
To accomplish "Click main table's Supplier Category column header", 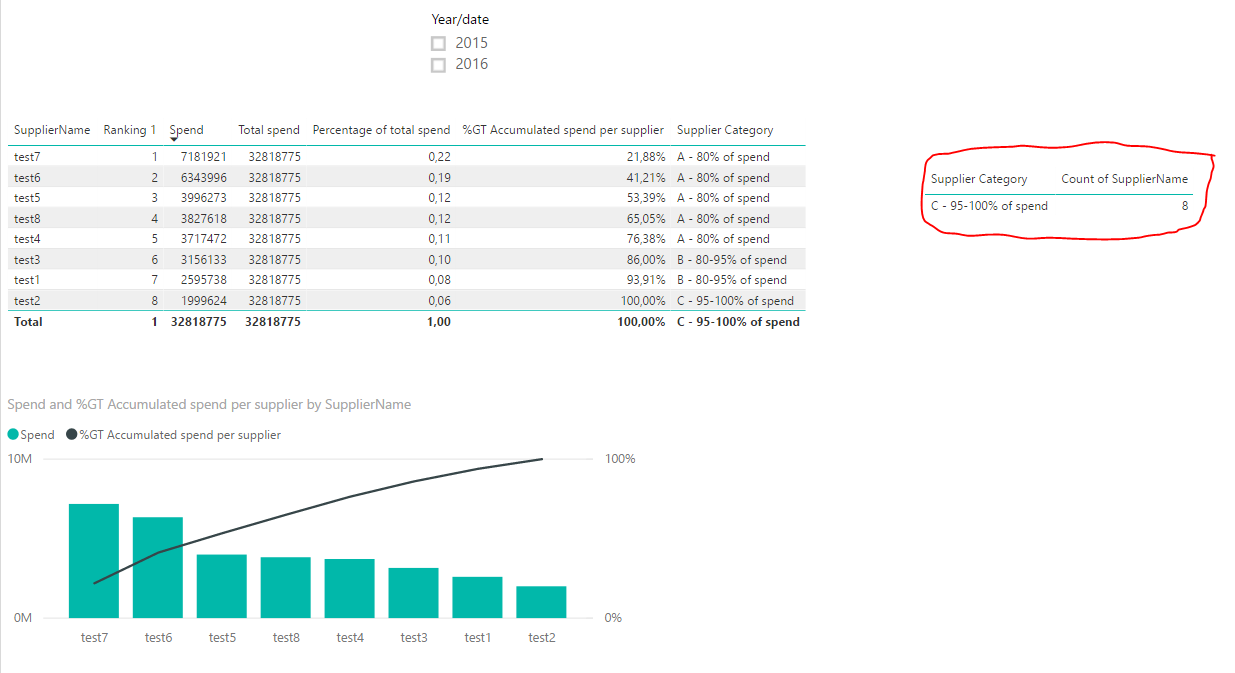I will pos(725,130).
